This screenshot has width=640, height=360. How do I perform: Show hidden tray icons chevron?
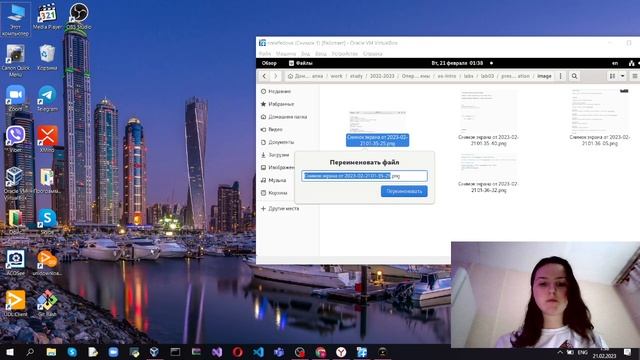tap(560, 352)
